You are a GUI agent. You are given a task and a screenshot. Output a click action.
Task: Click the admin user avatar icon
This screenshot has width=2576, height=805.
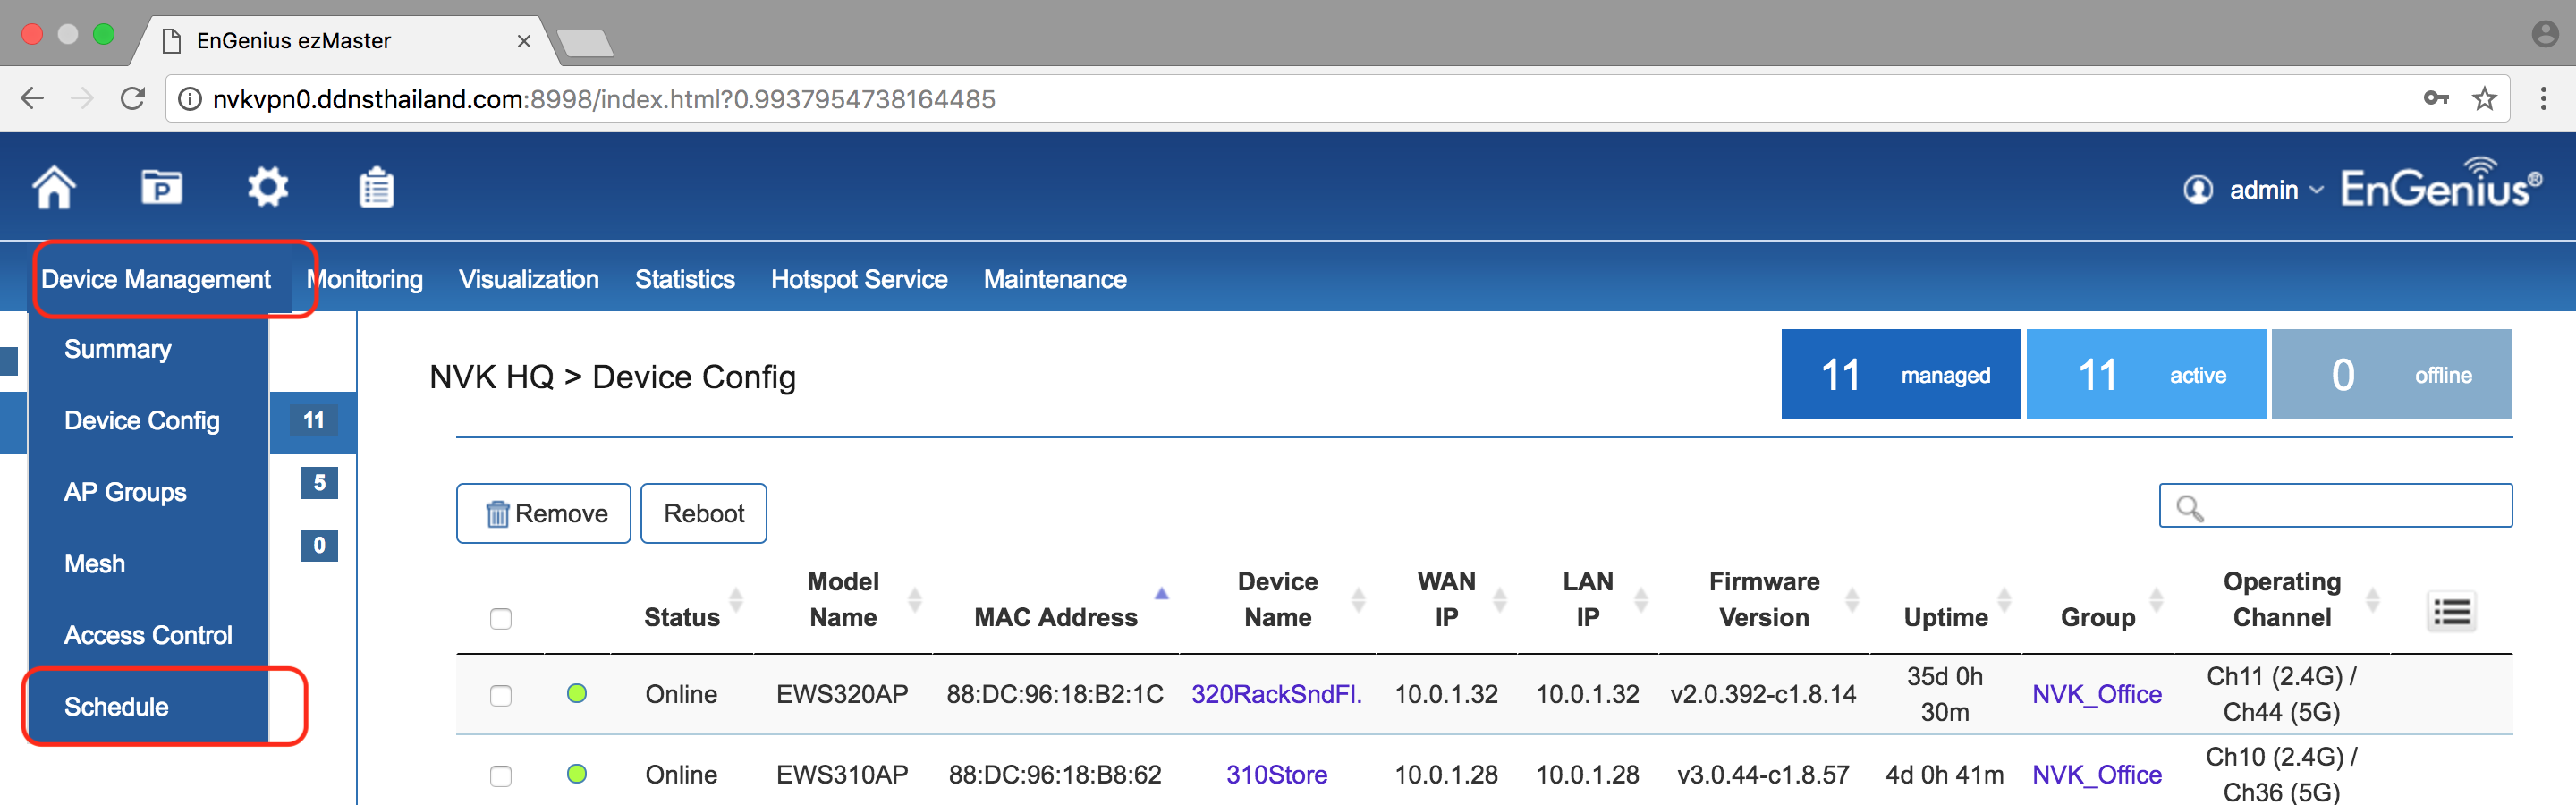click(2197, 189)
